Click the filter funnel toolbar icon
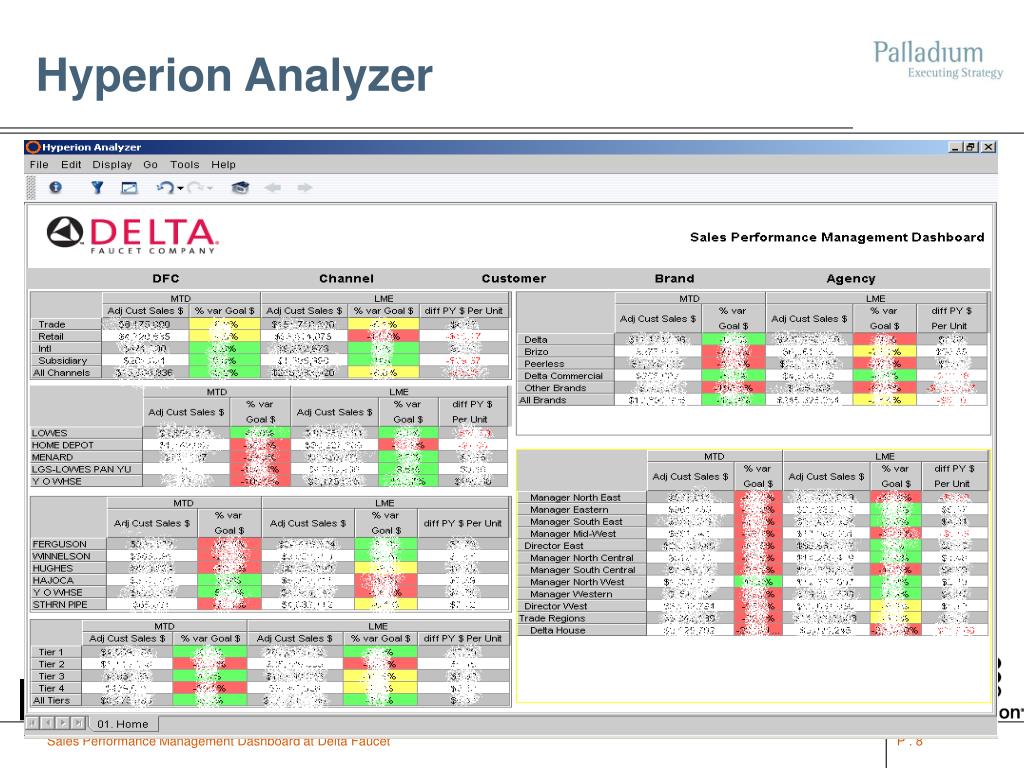The height and width of the screenshot is (768, 1024). (x=97, y=187)
